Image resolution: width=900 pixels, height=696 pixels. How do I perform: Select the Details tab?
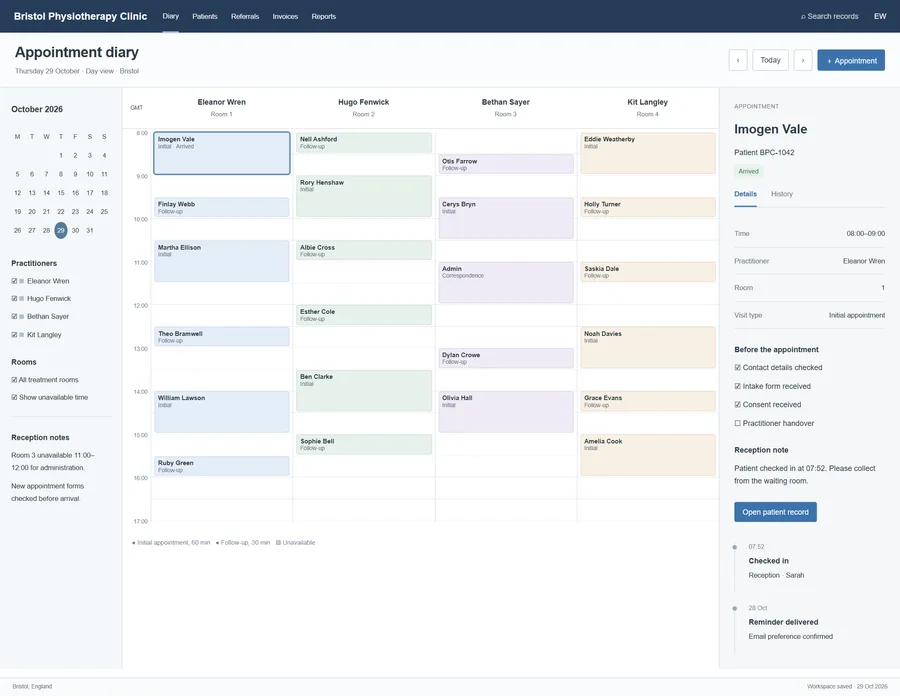(x=745, y=194)
